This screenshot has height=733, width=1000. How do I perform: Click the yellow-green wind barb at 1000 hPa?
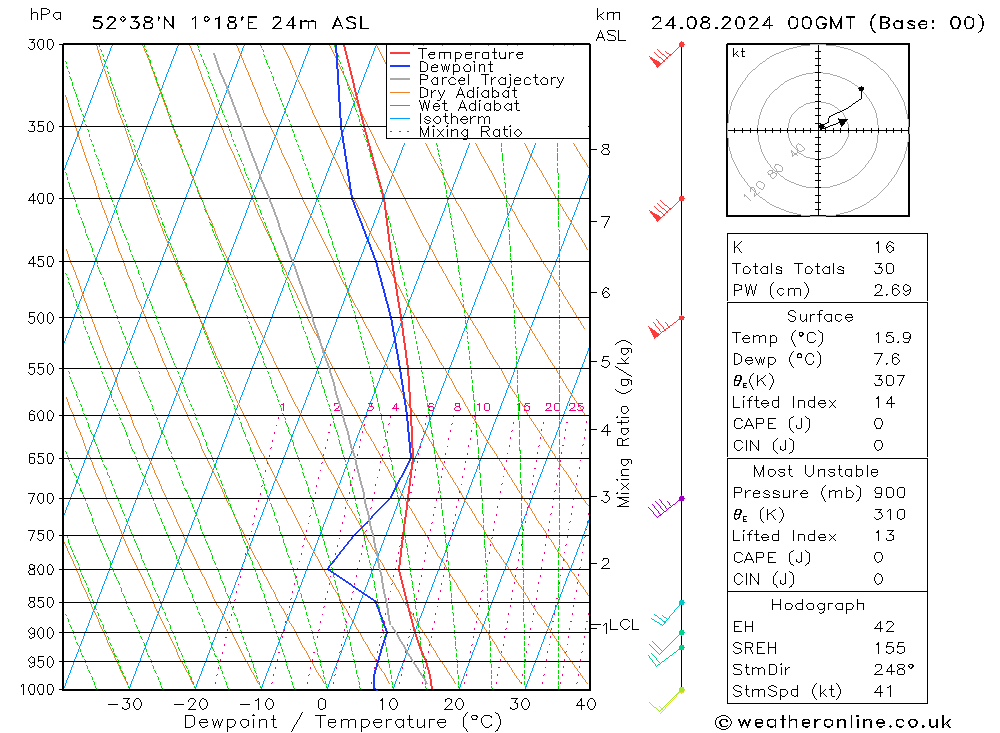point(666,700)
